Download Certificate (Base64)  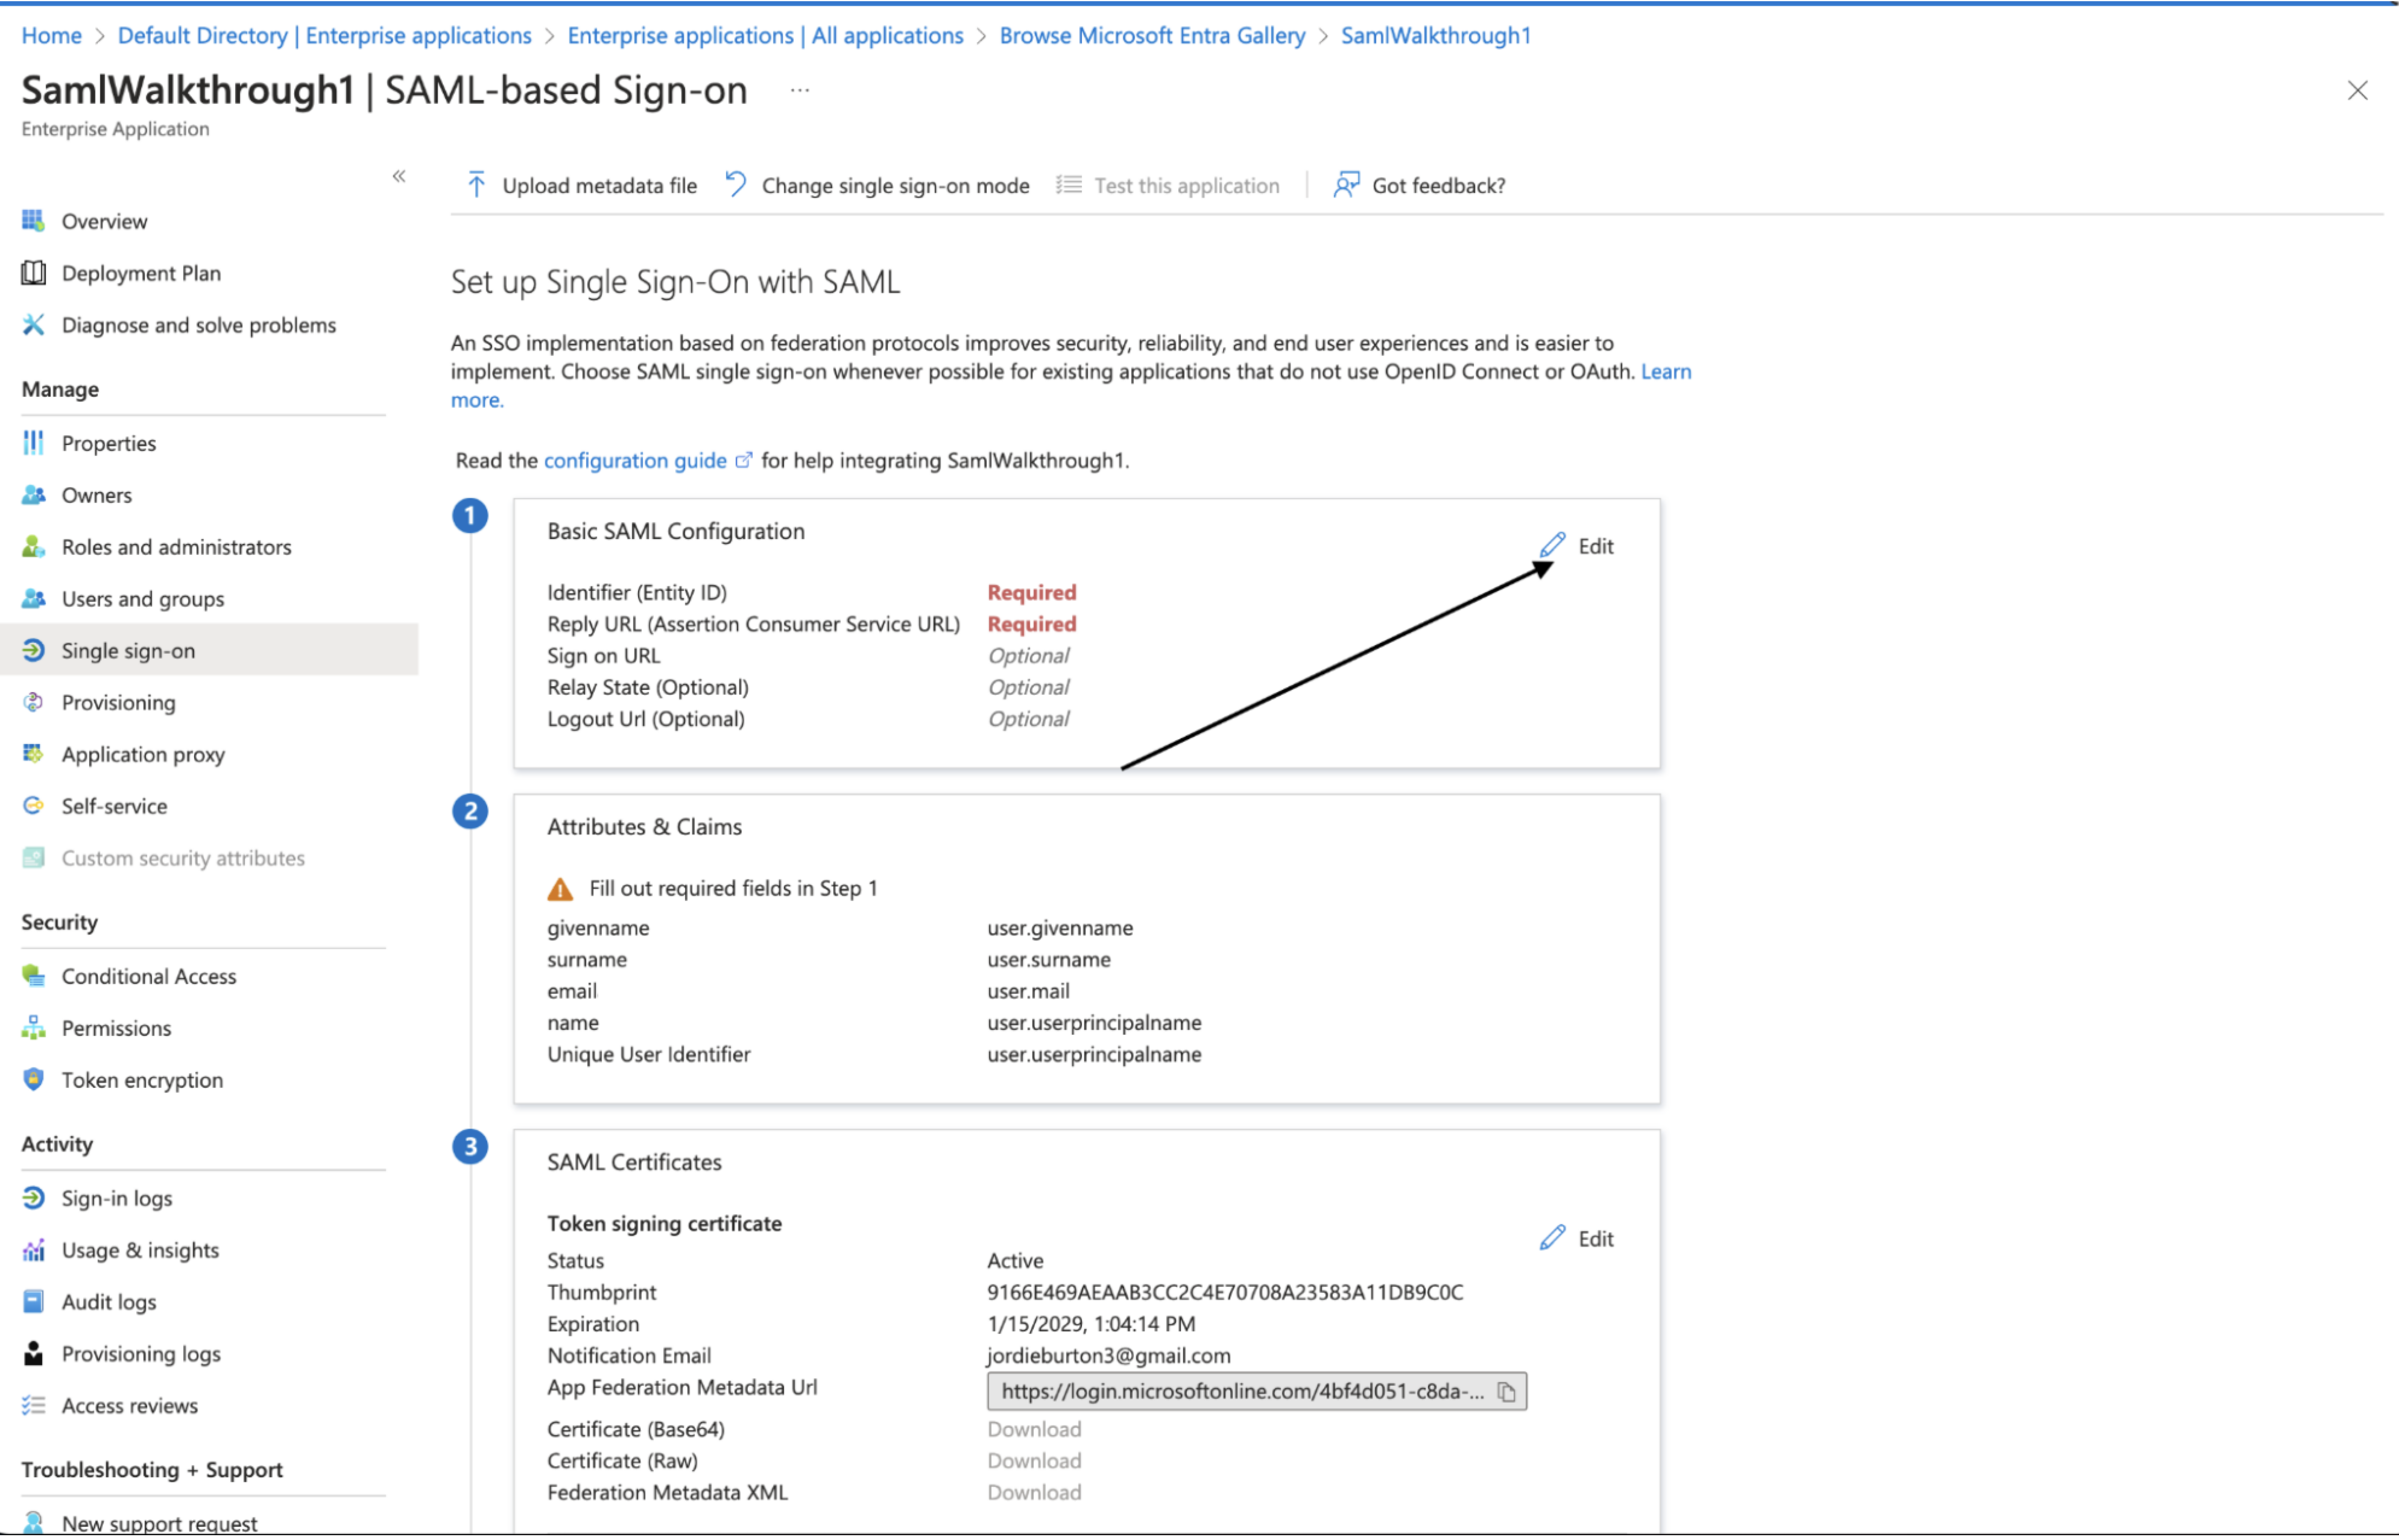coord(1034,1430)
